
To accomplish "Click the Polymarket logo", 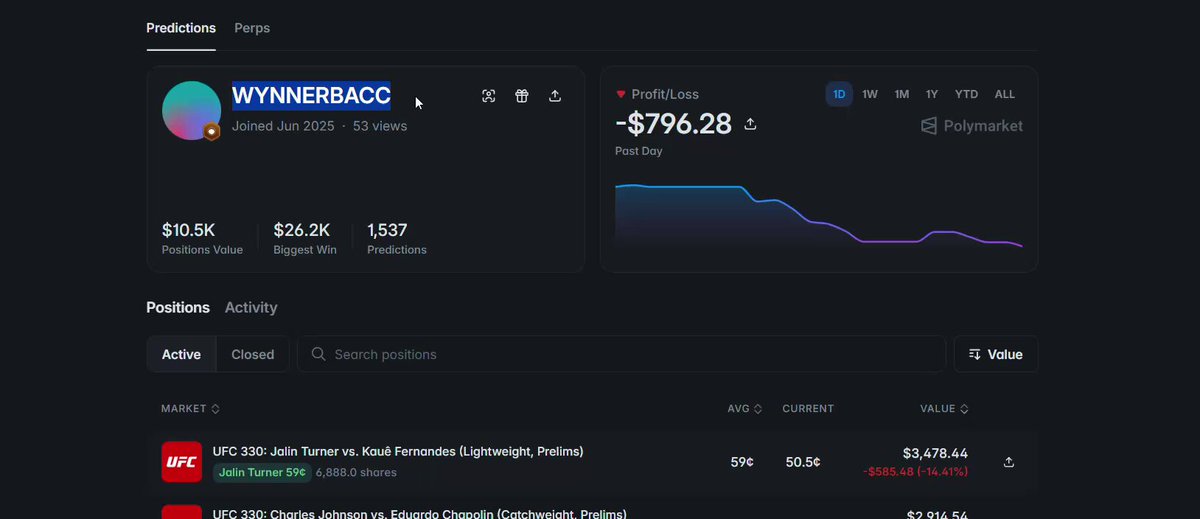I will (971, 126).
